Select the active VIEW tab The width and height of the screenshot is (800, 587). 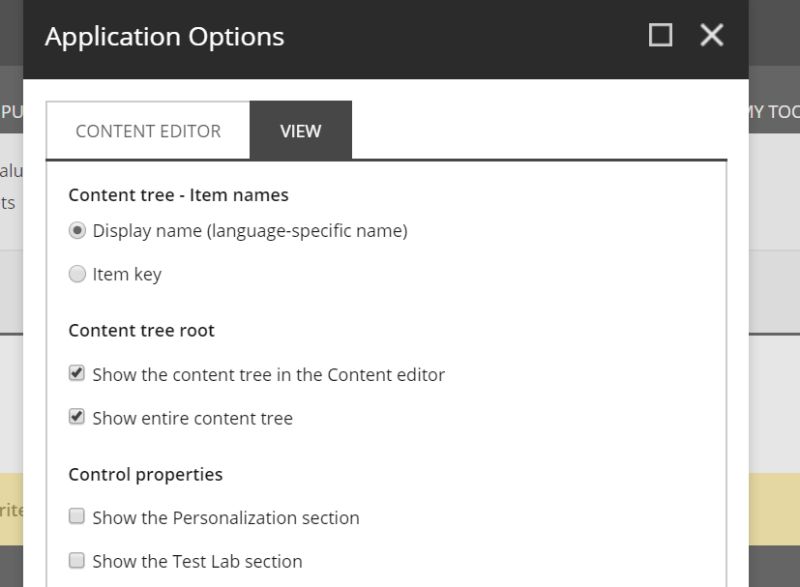300,130
